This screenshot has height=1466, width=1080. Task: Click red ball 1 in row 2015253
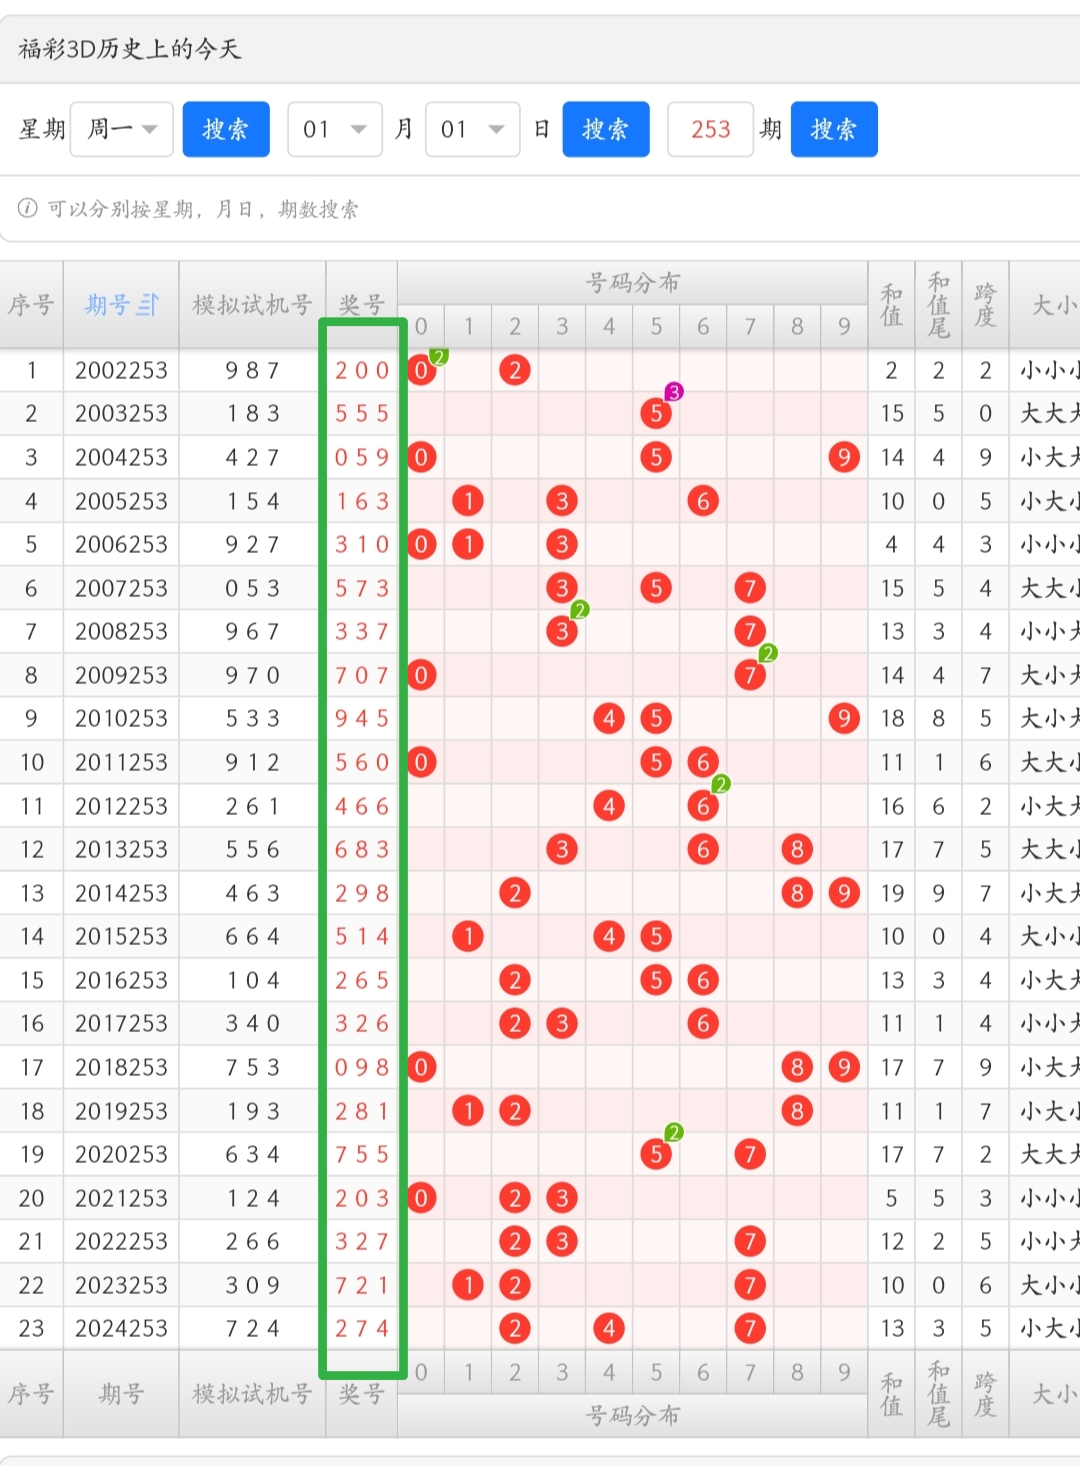coord(468,936)
